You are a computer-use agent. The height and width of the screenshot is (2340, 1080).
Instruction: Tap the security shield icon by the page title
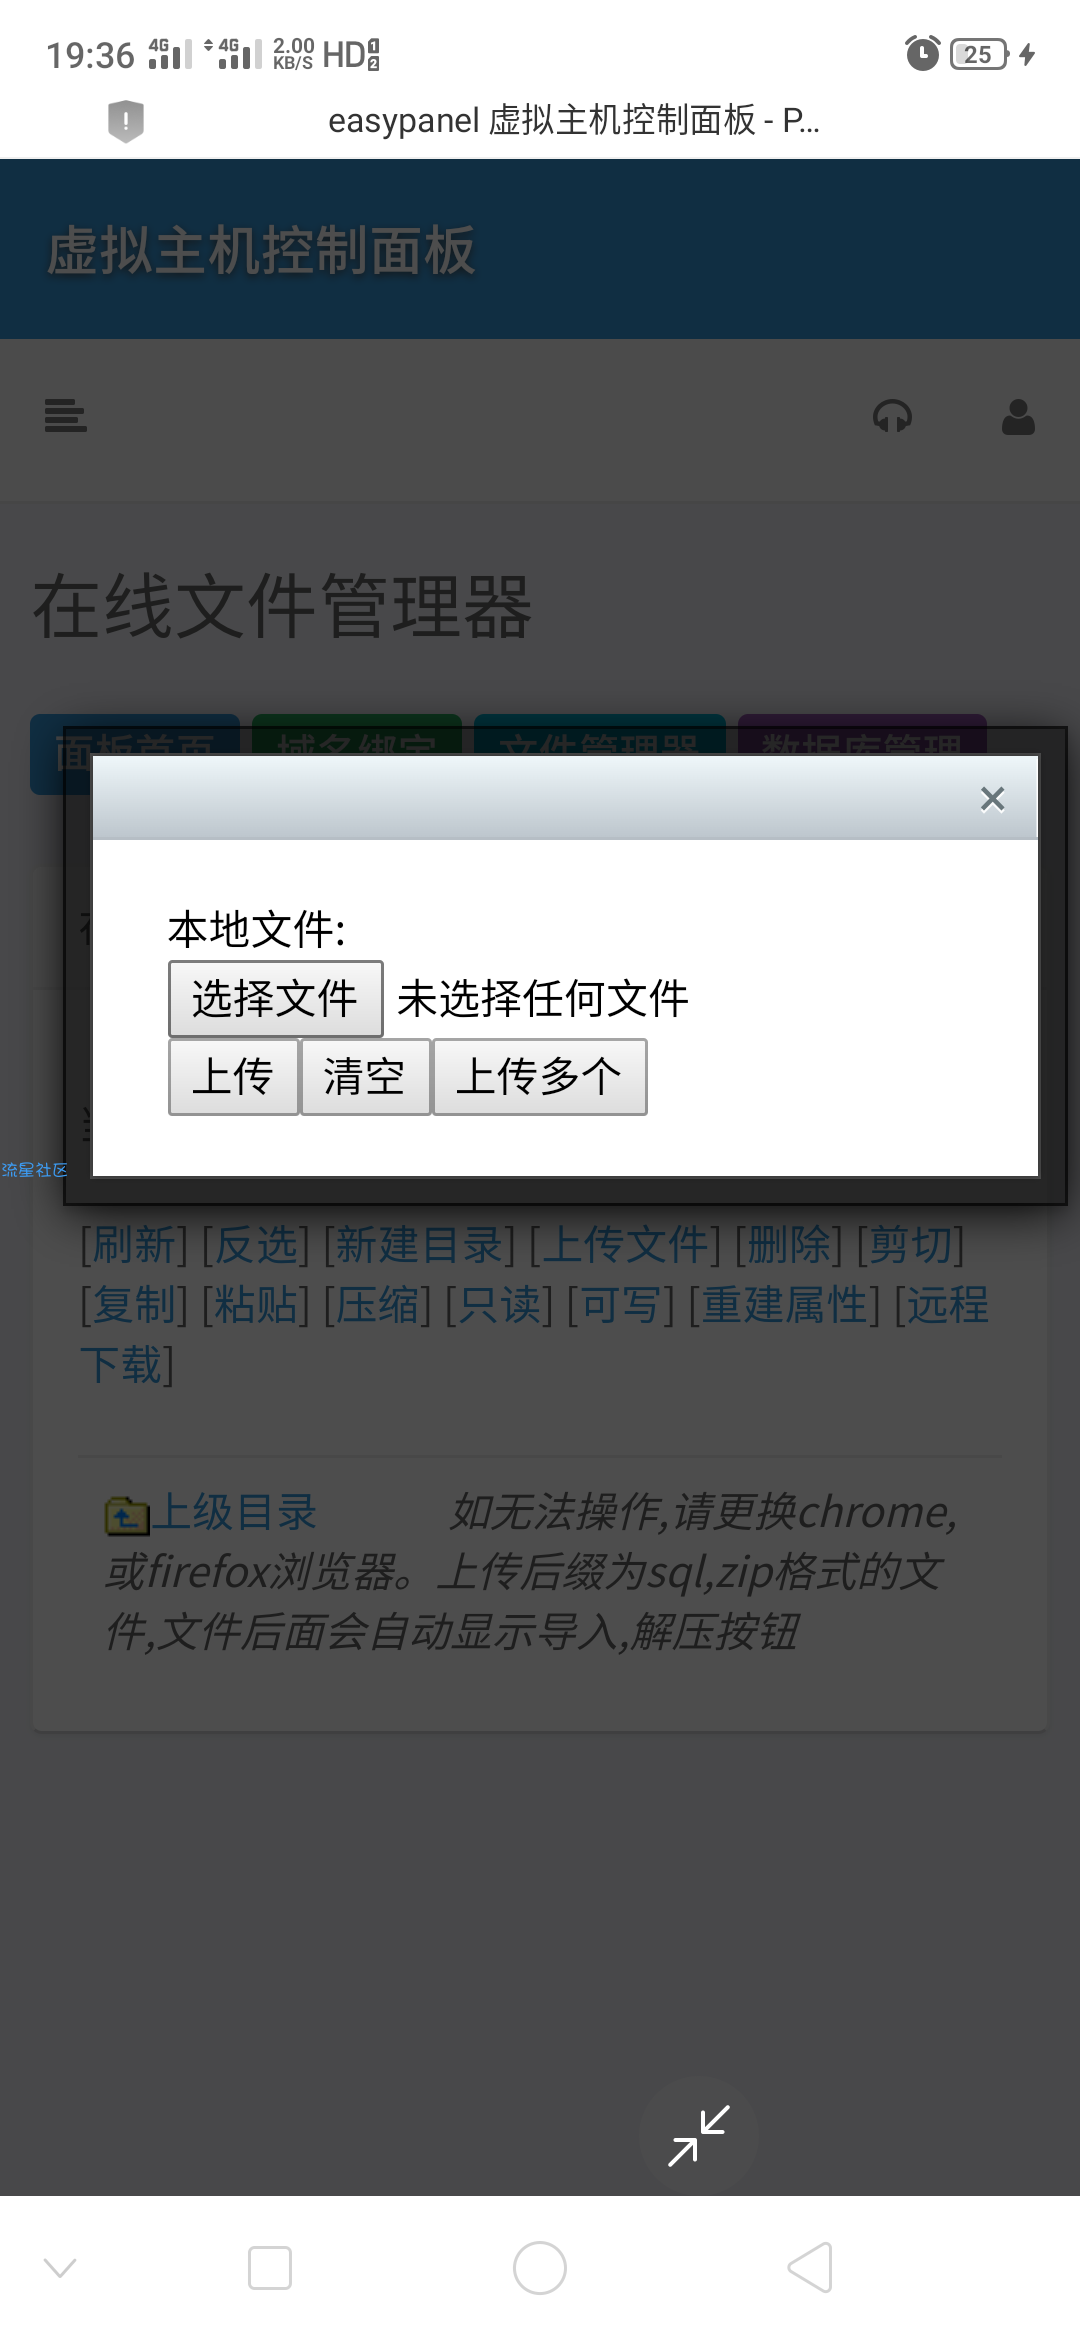[x=126, y=121]
